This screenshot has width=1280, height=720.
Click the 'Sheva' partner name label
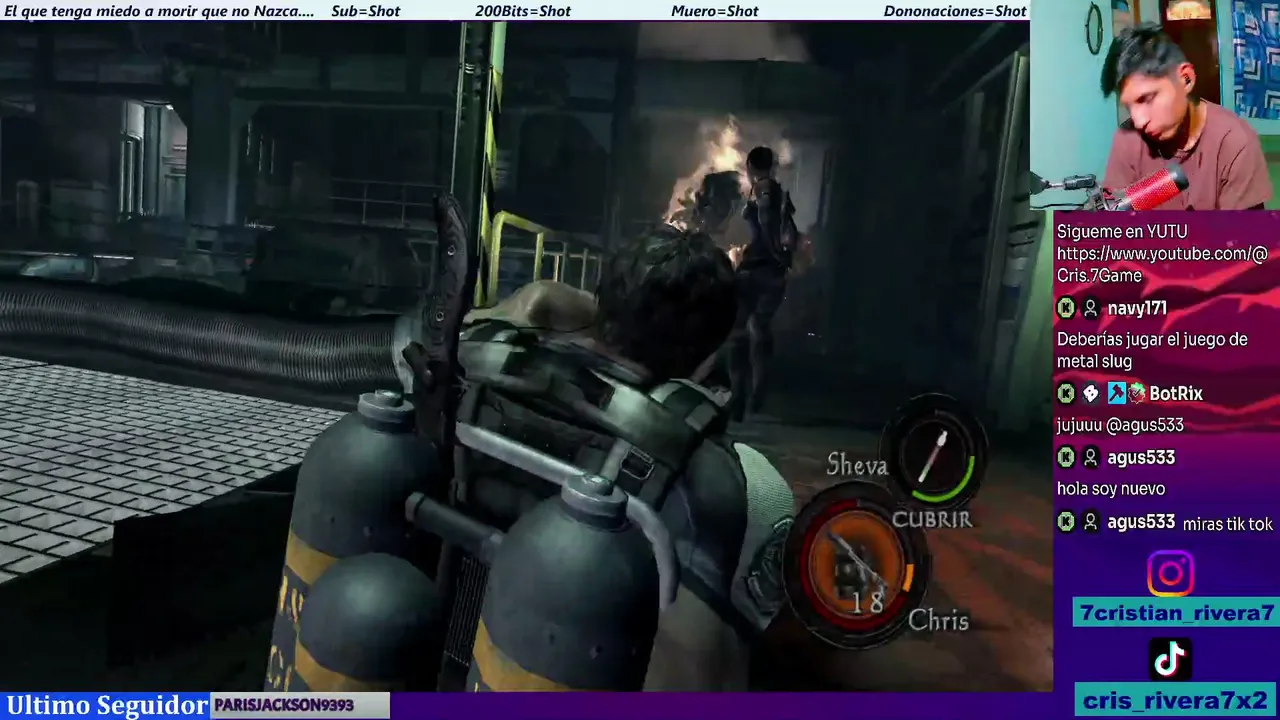coord(857,465)
